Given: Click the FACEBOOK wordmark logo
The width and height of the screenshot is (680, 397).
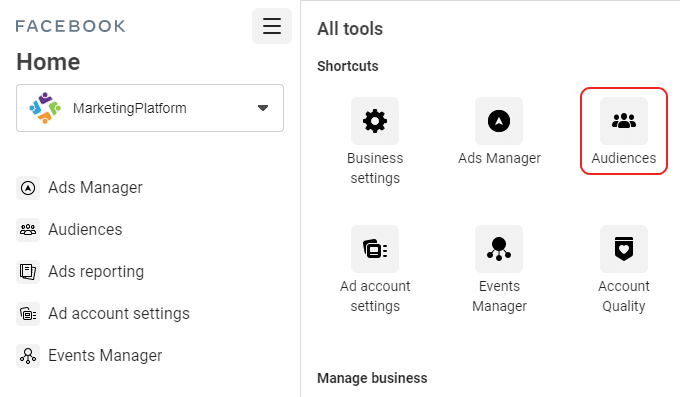Looking at the screenshot, I should [x=71, y=26].
